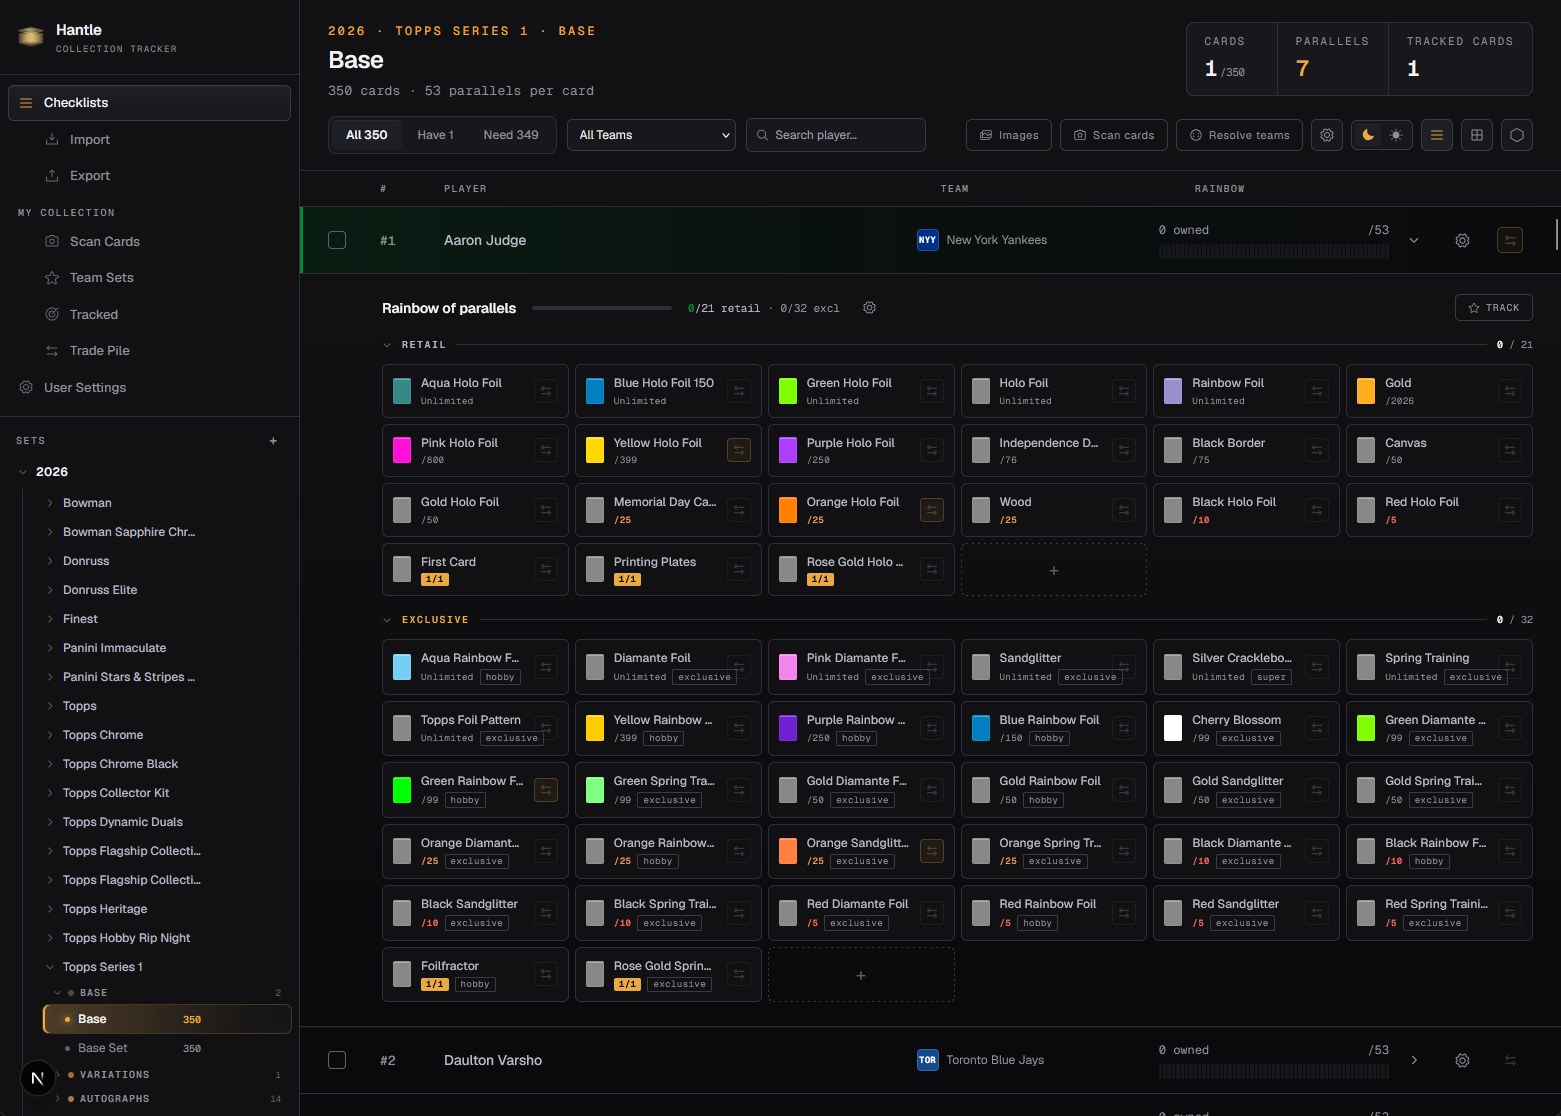Select the Base Set checklist item
The height and width of the screenshot is (1116, 1561).
(x=167, y=1048)
